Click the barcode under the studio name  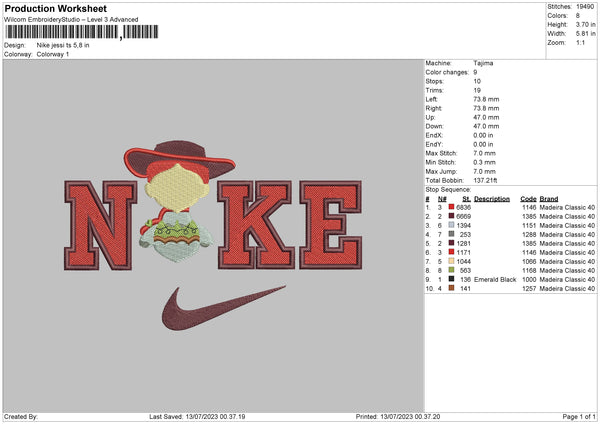(x=81, y=32)
